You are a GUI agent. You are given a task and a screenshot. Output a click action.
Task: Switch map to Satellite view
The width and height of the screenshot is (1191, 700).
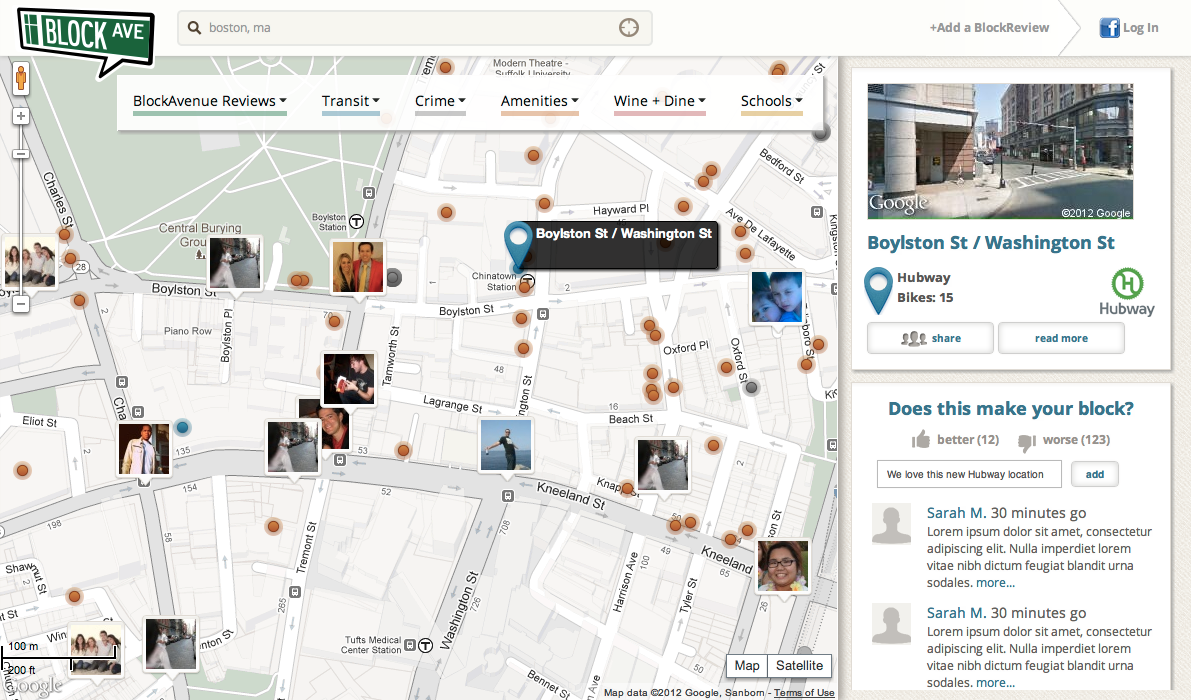799,666
